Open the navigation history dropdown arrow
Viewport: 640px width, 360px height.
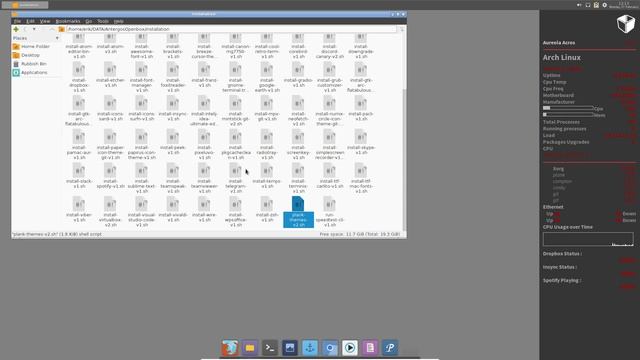(x=34, y=29)
